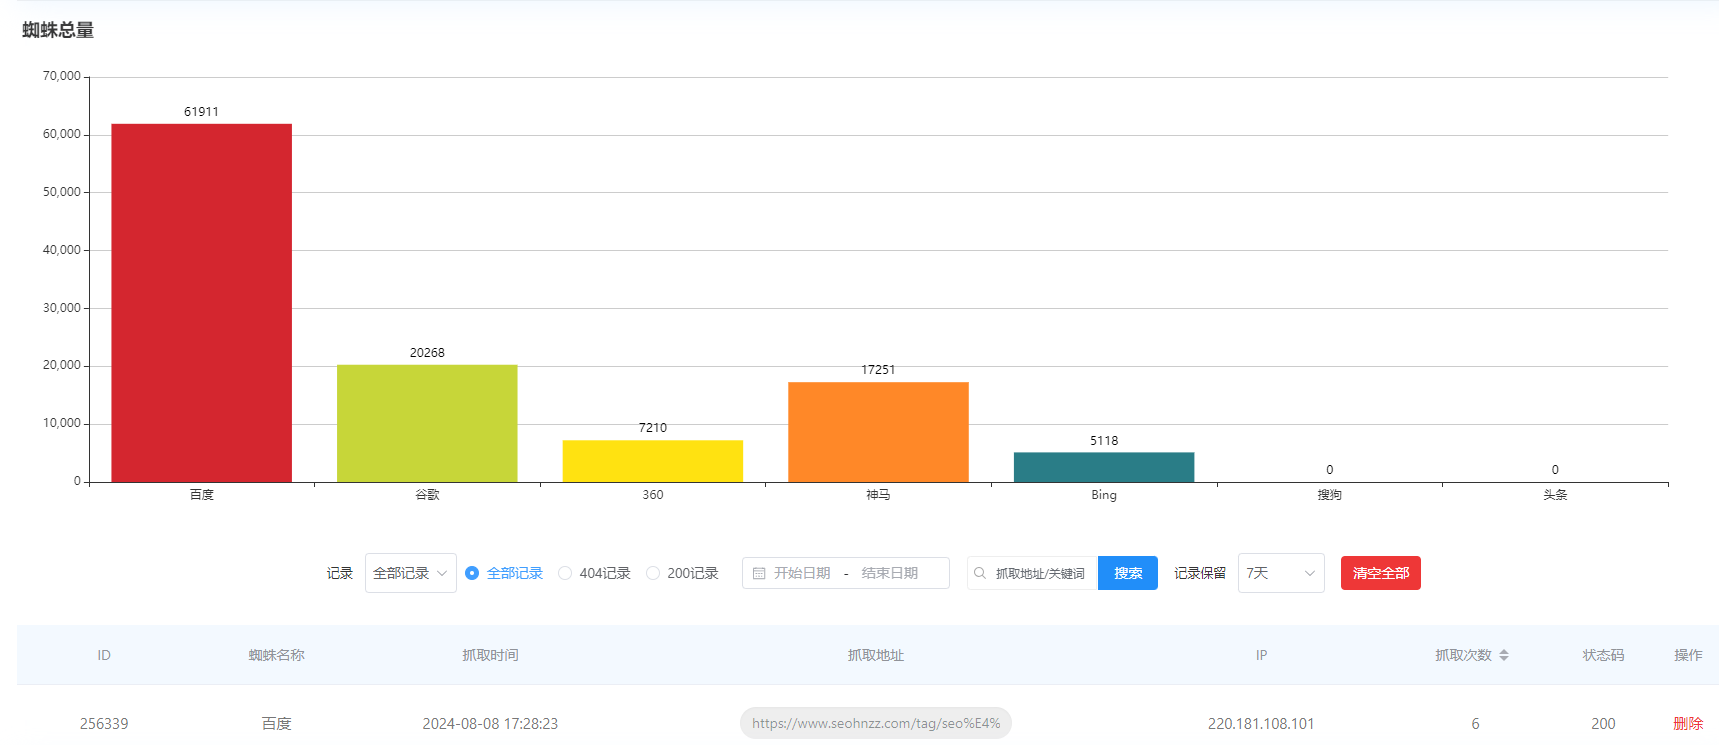Click the 蜘蛛总量 chart title
The width and height of the screenshot is (1719, 745).
[58, 30]
